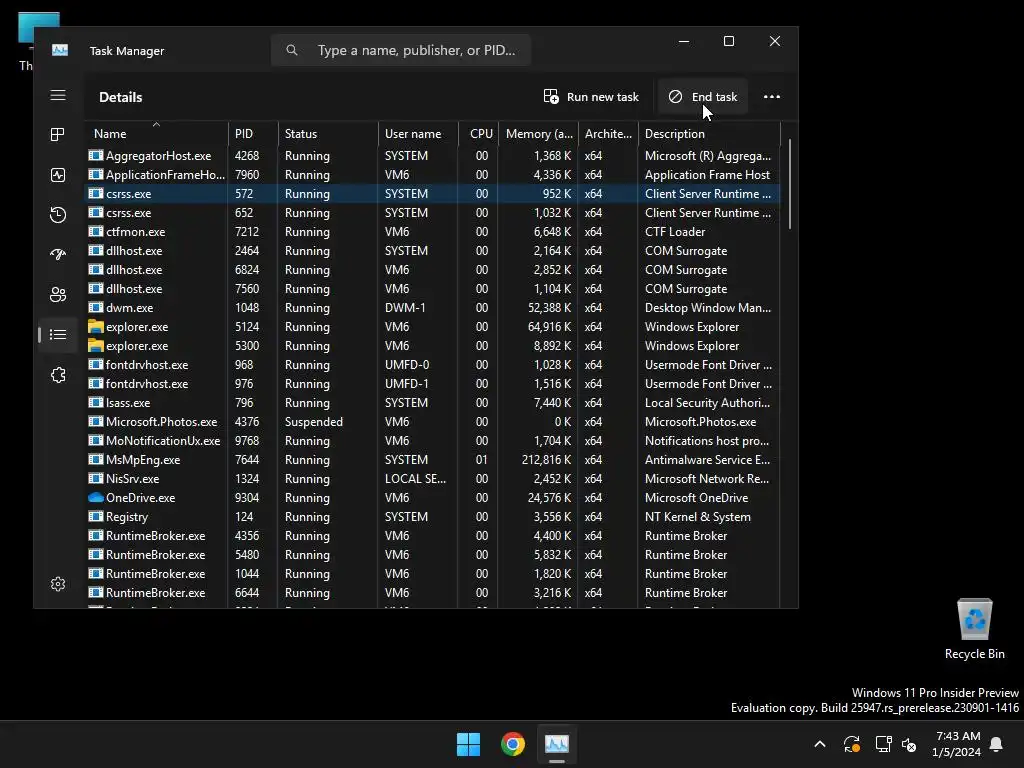Select csrss.exe with PID 652
This screenshot has height=768, width=1024.
tap(433, 213)
